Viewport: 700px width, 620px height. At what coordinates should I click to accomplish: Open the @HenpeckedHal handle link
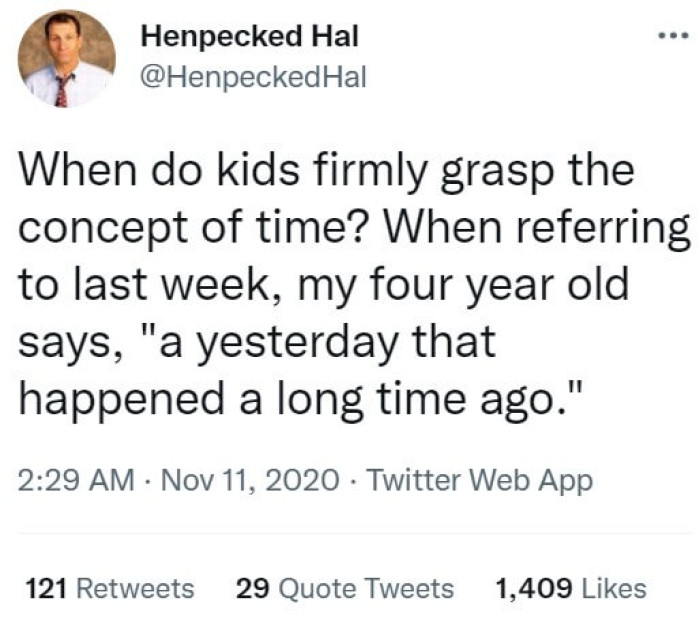[253, 77]
